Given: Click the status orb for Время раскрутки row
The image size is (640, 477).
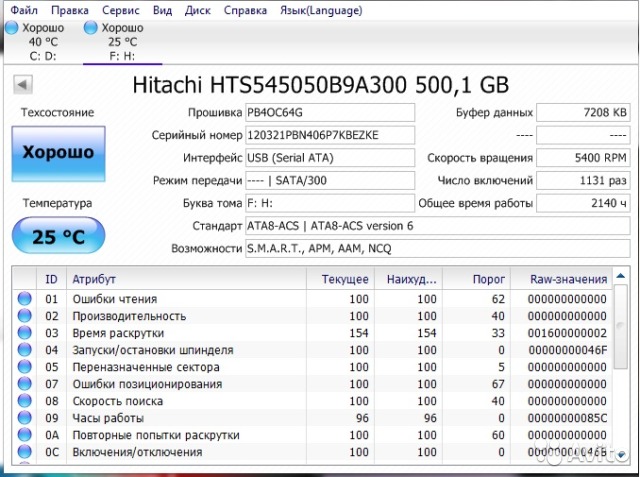Looking at the screenshot, I should click(x=24, y=333).
